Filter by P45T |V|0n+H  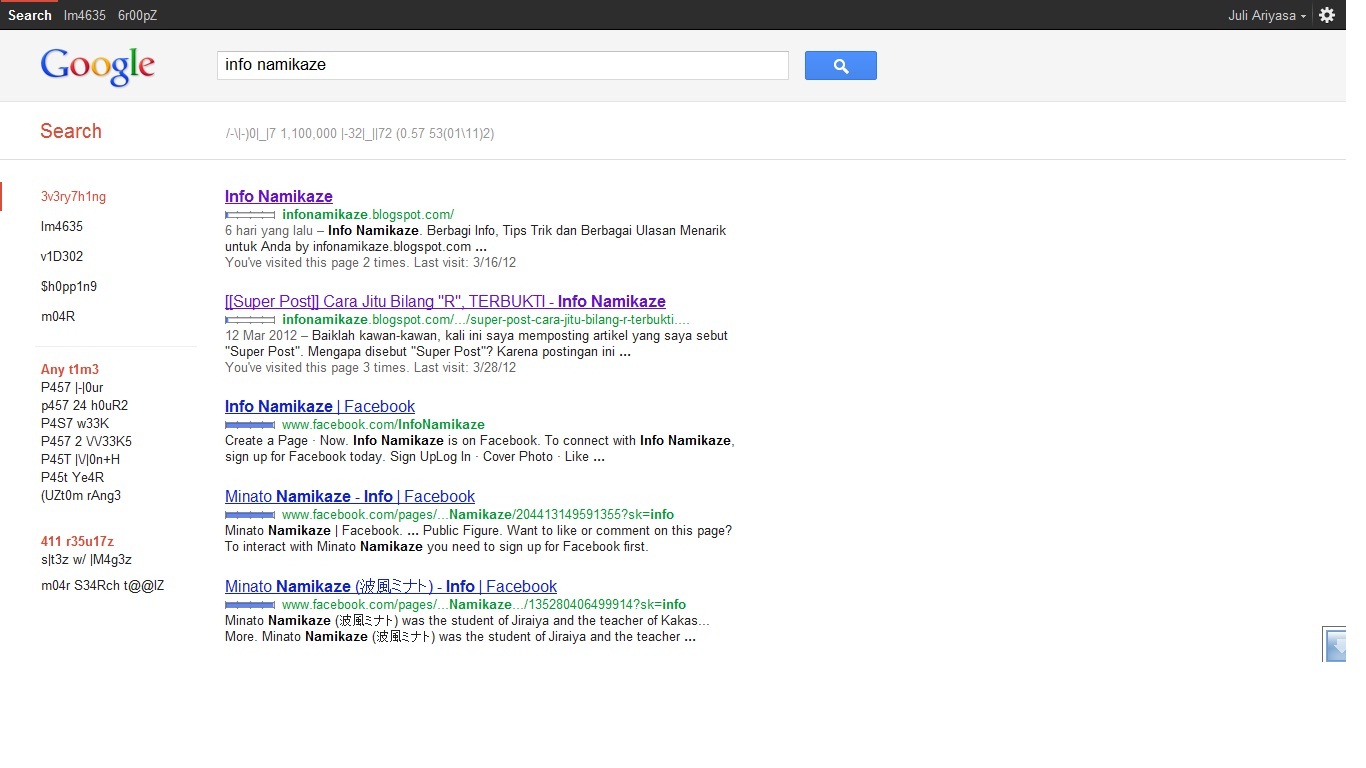[x=80, y=460]
